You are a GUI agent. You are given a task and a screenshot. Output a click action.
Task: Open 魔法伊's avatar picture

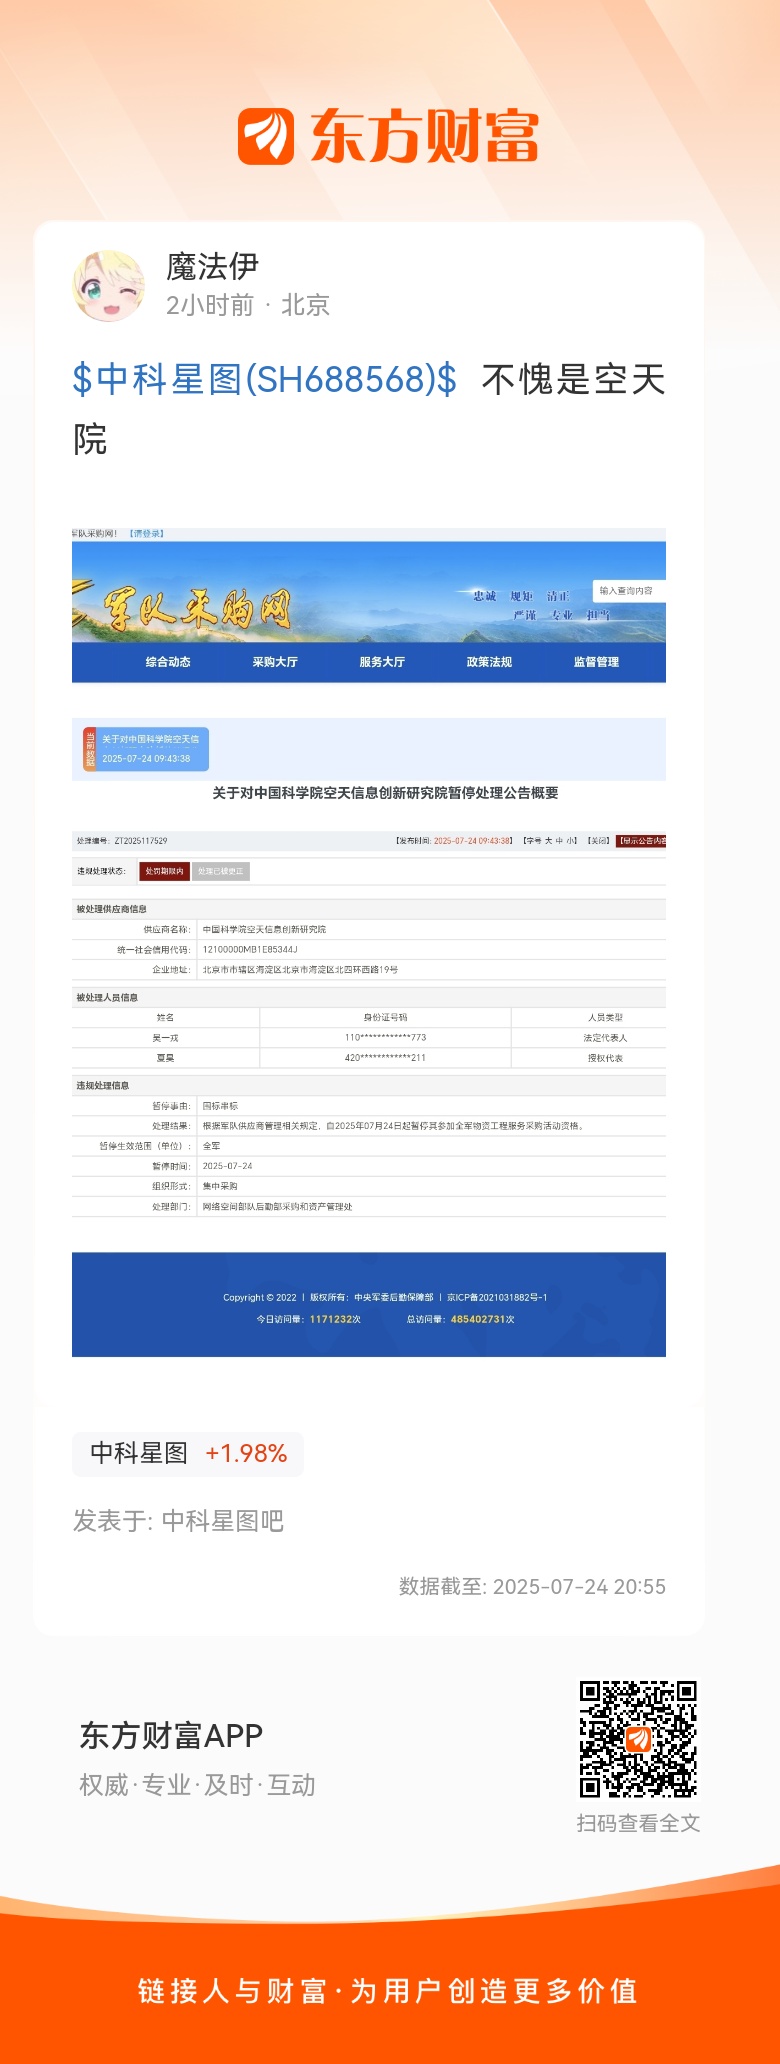point(109,286)
